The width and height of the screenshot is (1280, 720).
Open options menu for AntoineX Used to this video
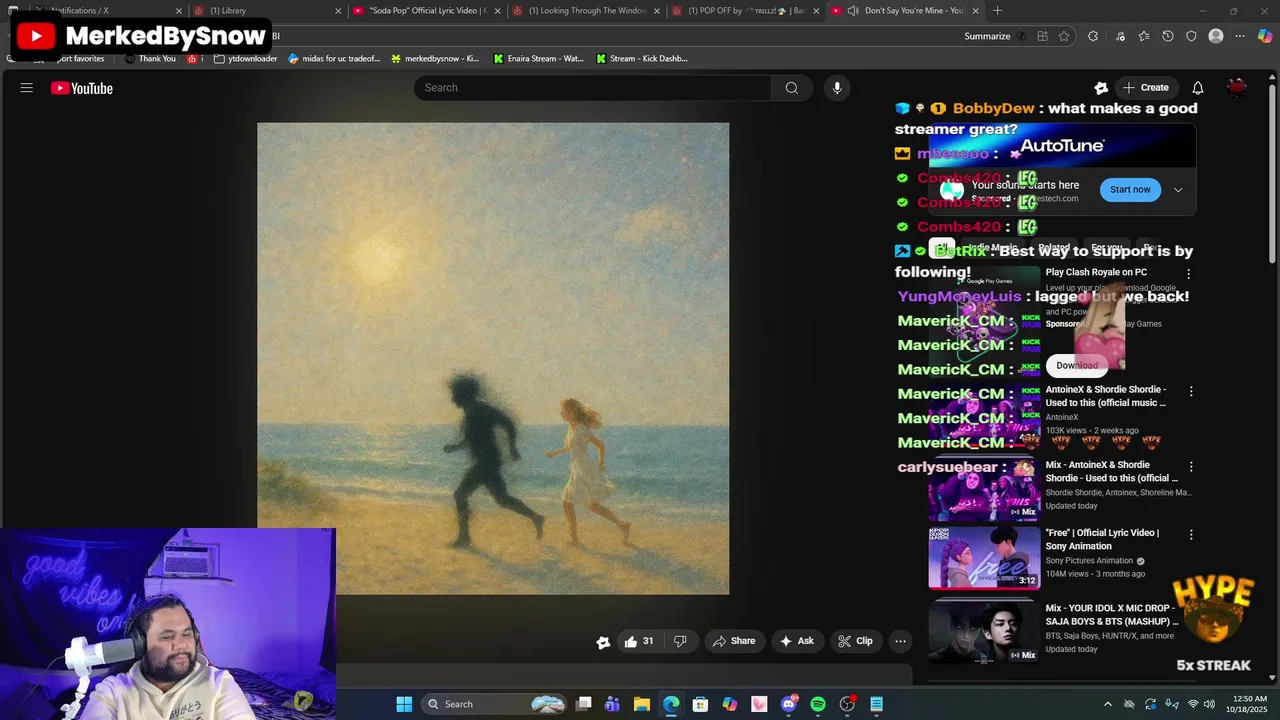coord(1191,391)
